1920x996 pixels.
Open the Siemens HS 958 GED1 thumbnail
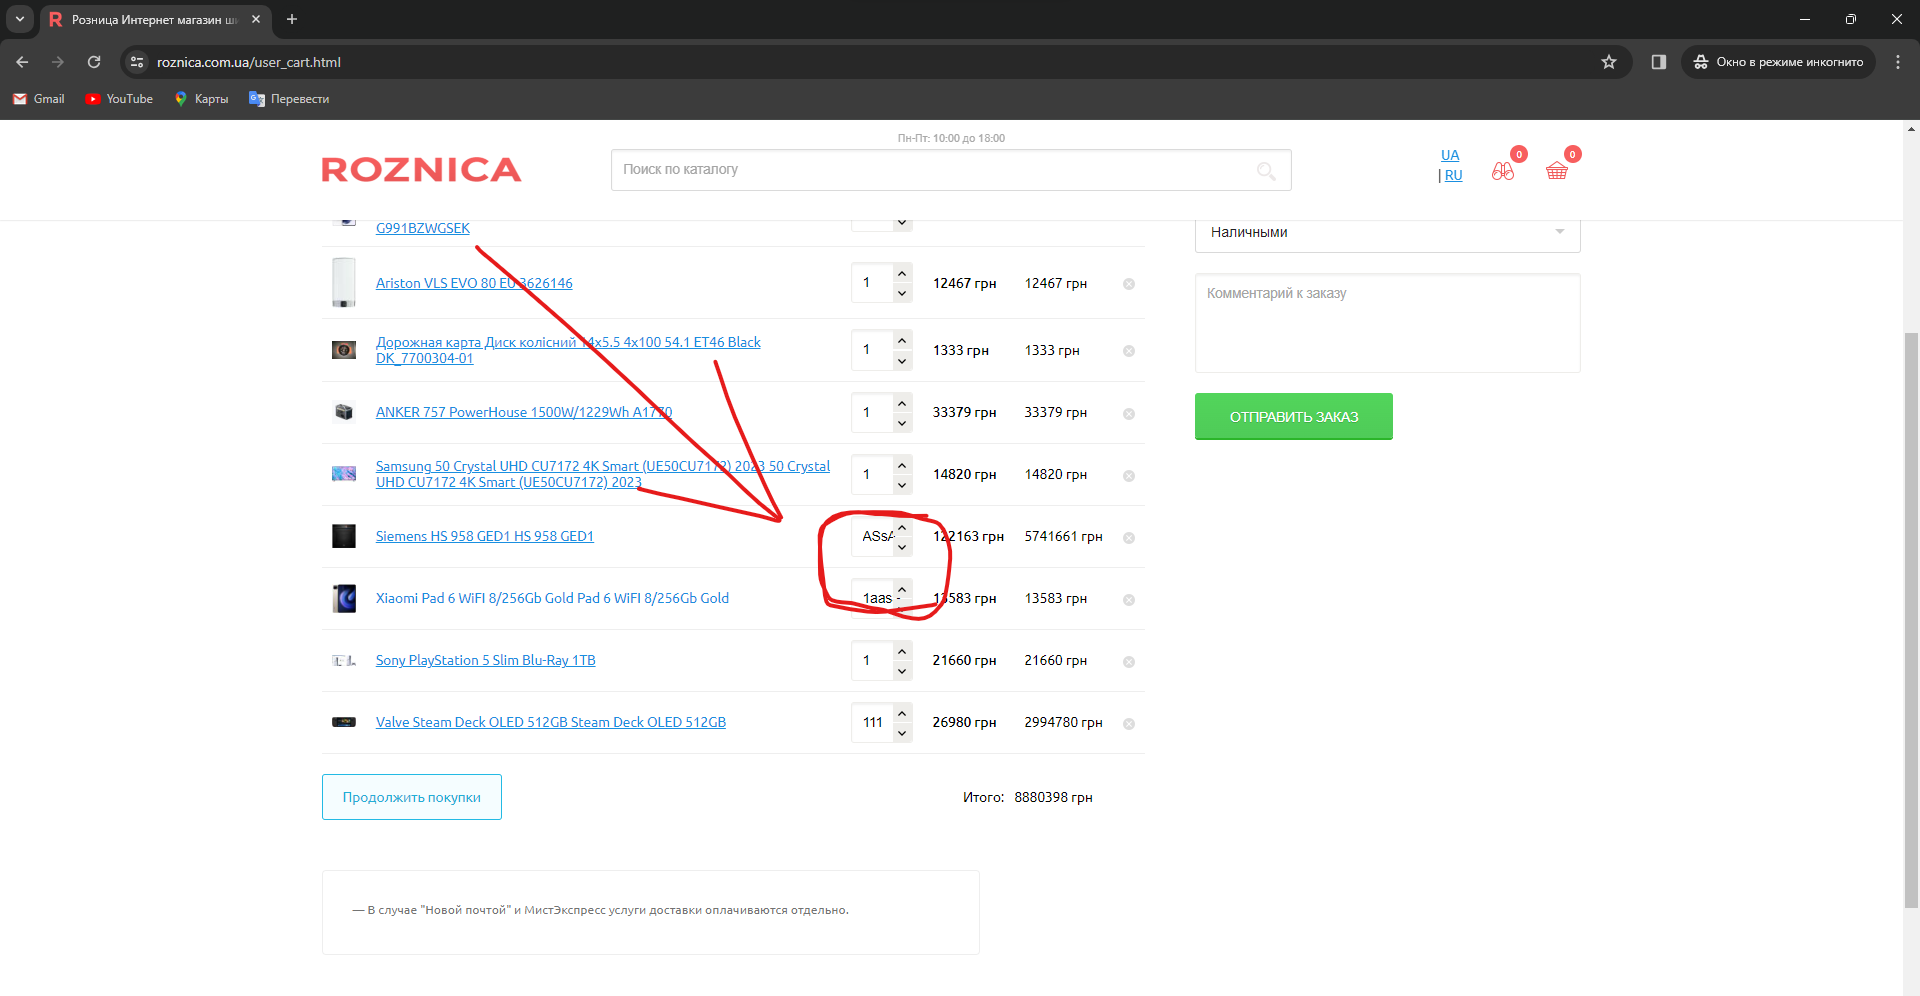[344, 537]
